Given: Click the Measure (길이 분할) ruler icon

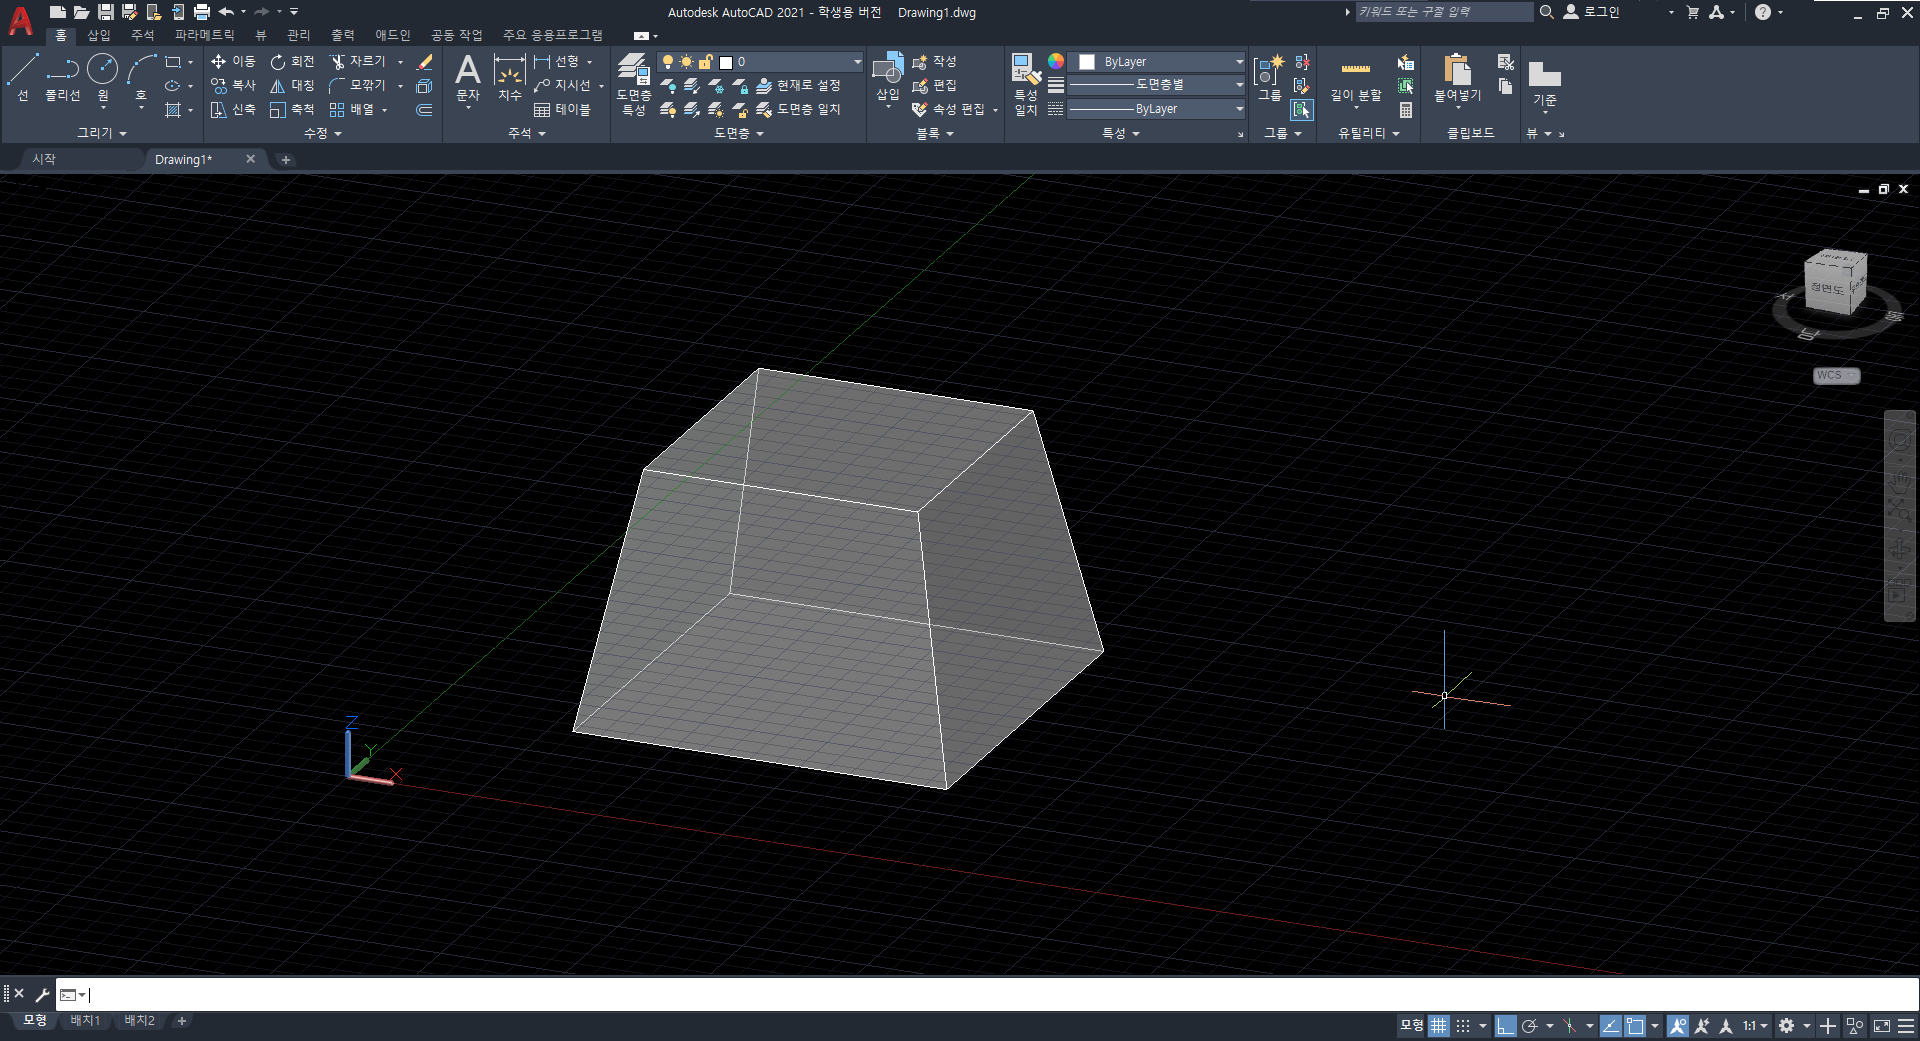Looking at the screenshot, I should click(1355, 76).
